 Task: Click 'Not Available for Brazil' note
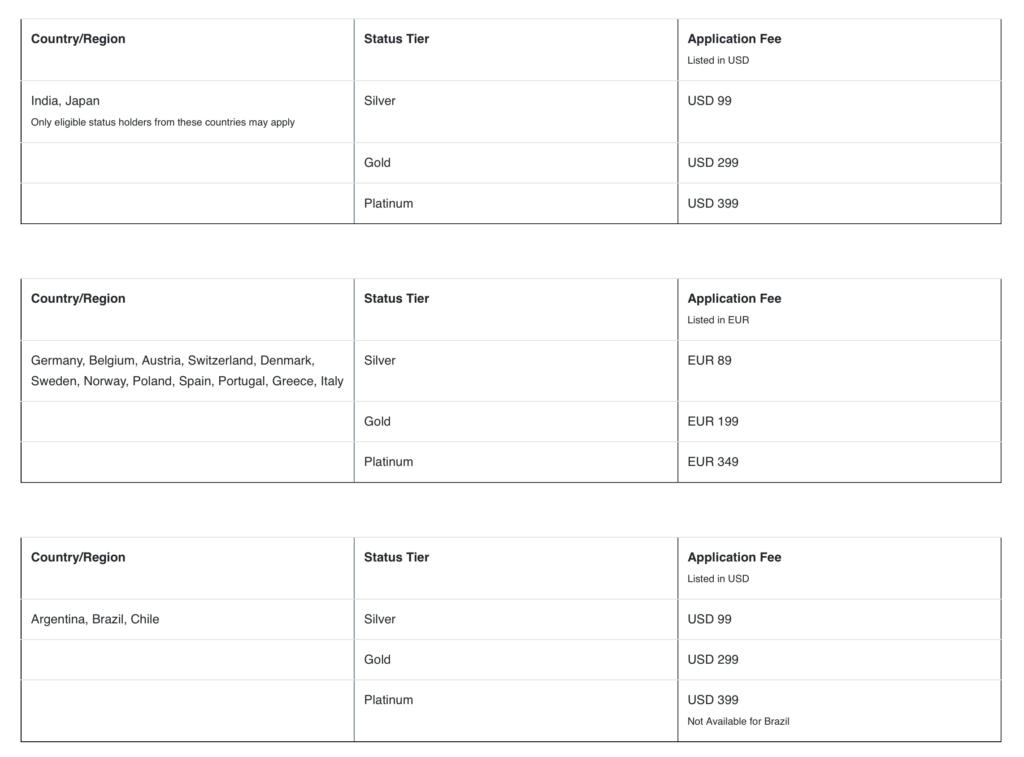click(x=738, y=721)
